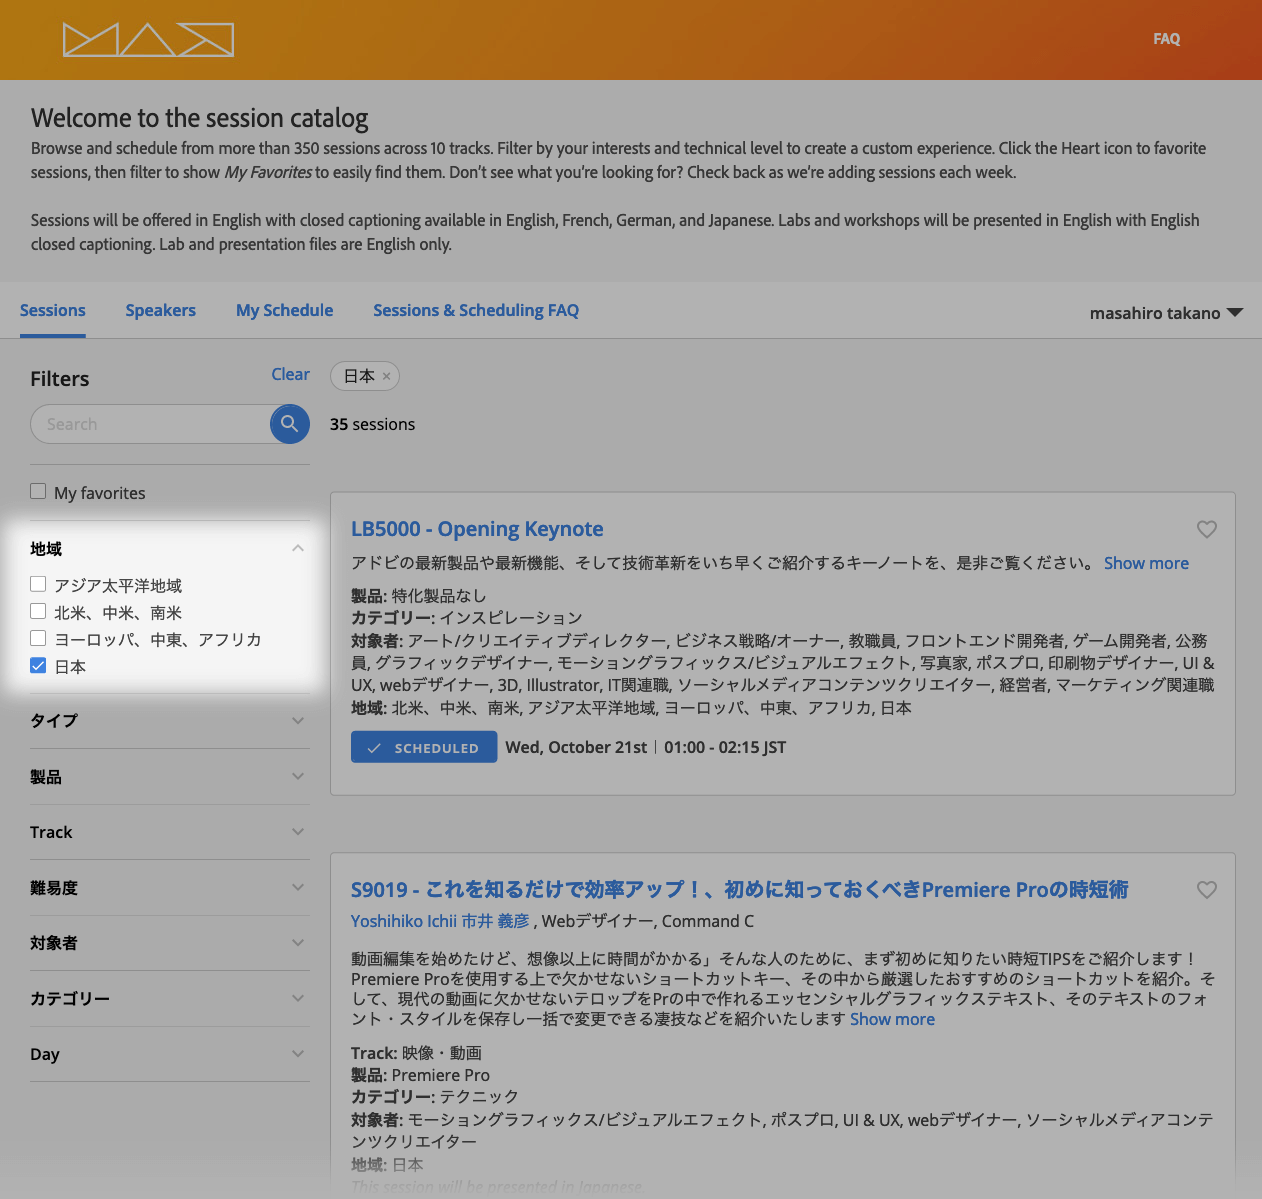Check the 北米、中米、南米 region checkbox

(38, 611)
